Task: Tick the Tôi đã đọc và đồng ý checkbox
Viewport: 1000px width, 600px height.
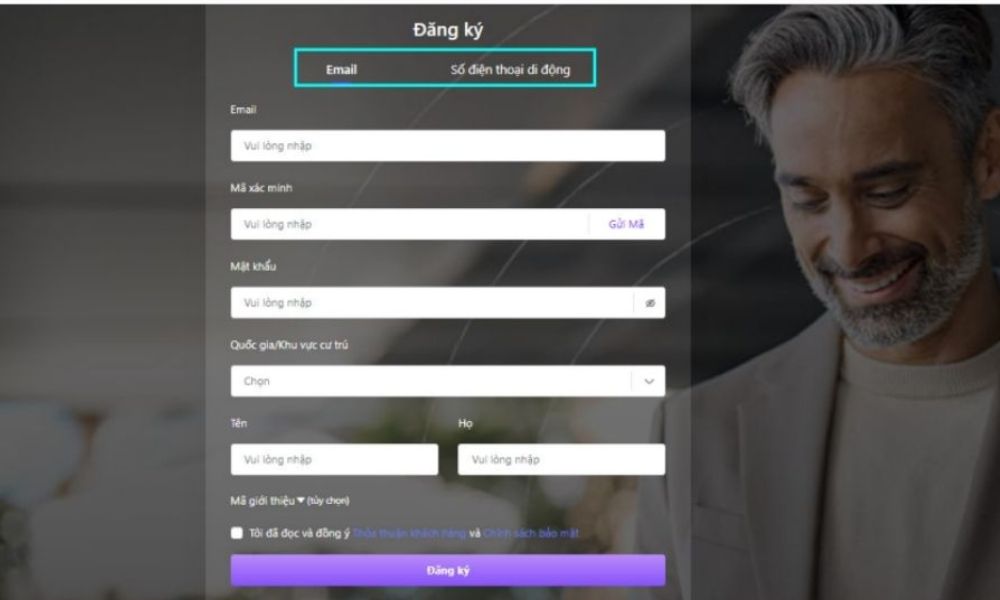Action: (x=237, y=533)
